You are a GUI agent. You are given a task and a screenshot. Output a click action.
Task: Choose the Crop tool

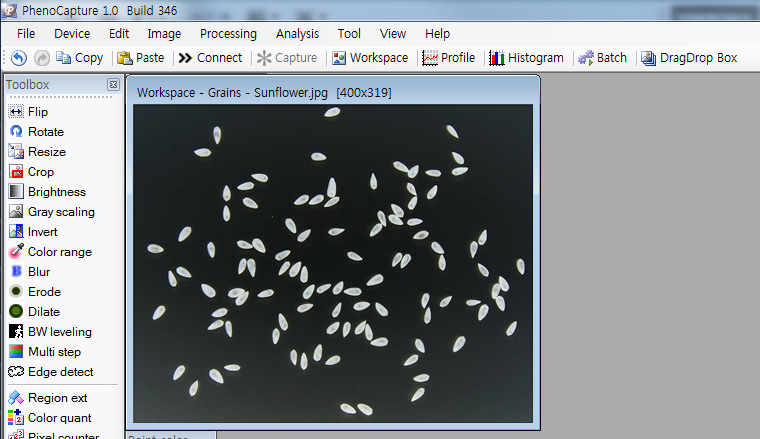(40, 172)
